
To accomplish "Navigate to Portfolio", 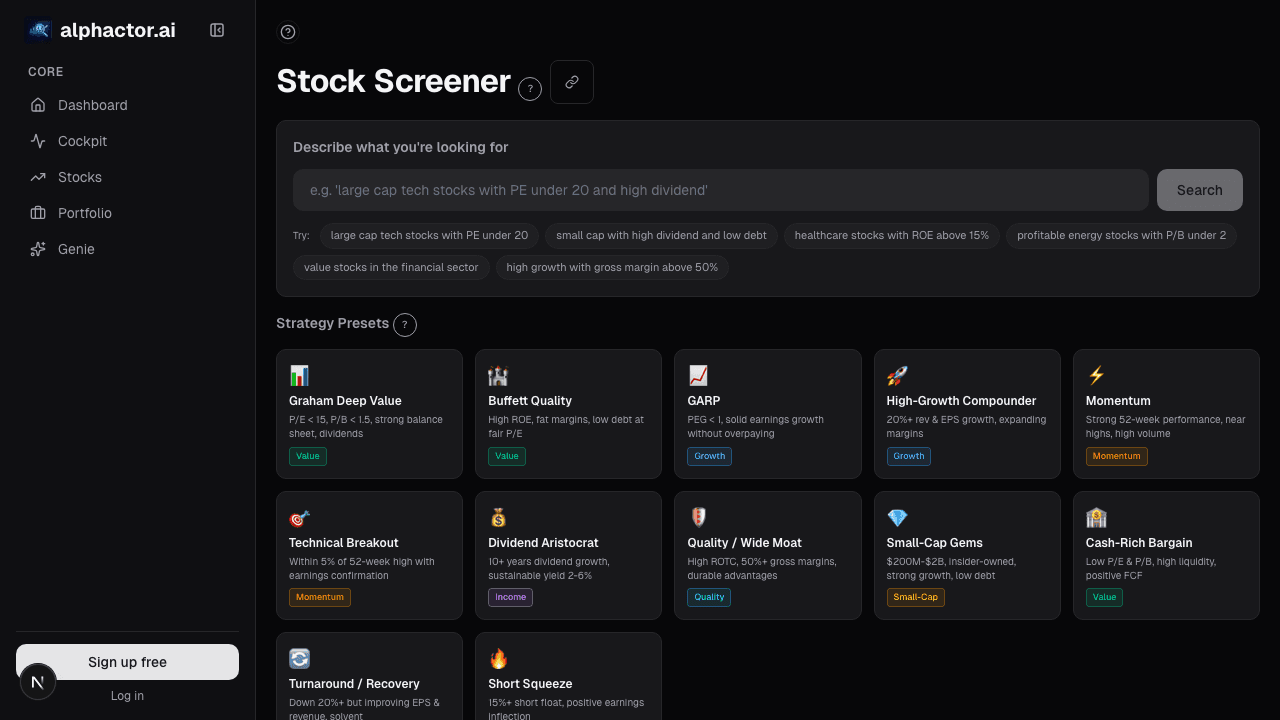I will pos(127,213).
